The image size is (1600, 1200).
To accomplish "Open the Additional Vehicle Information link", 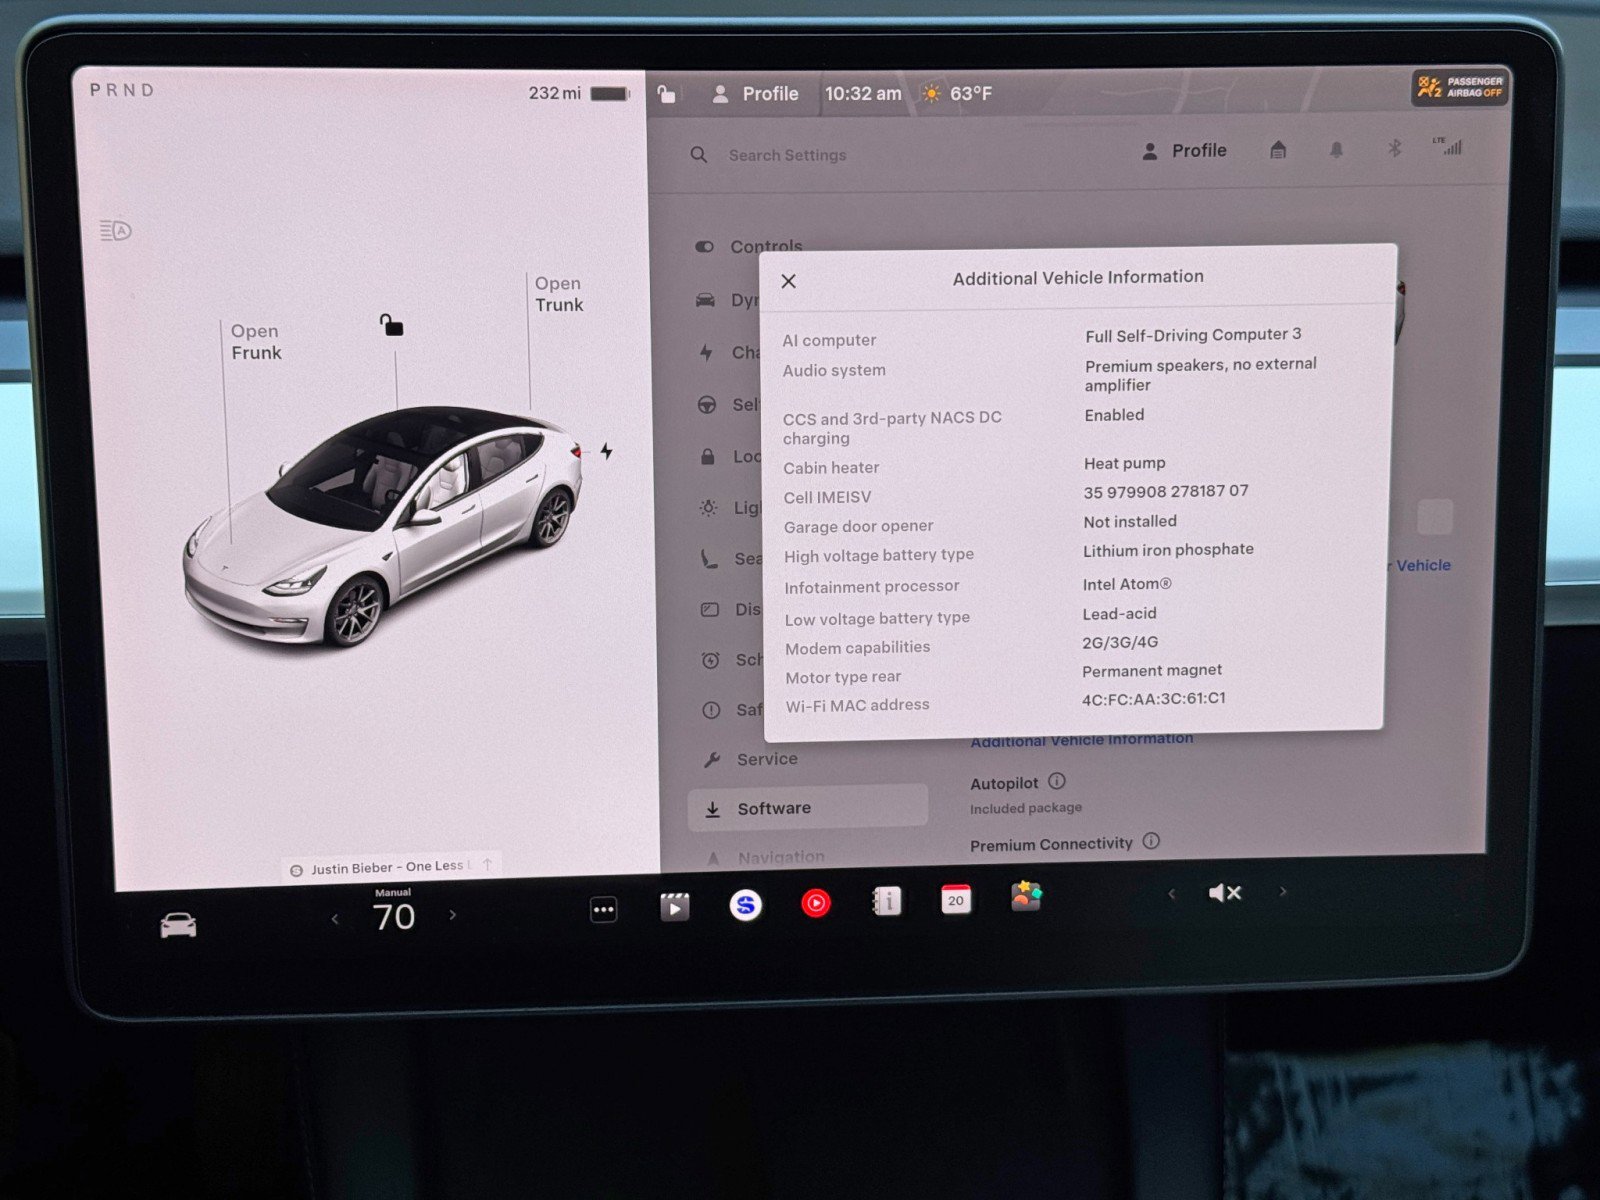I will [1081, 738].
